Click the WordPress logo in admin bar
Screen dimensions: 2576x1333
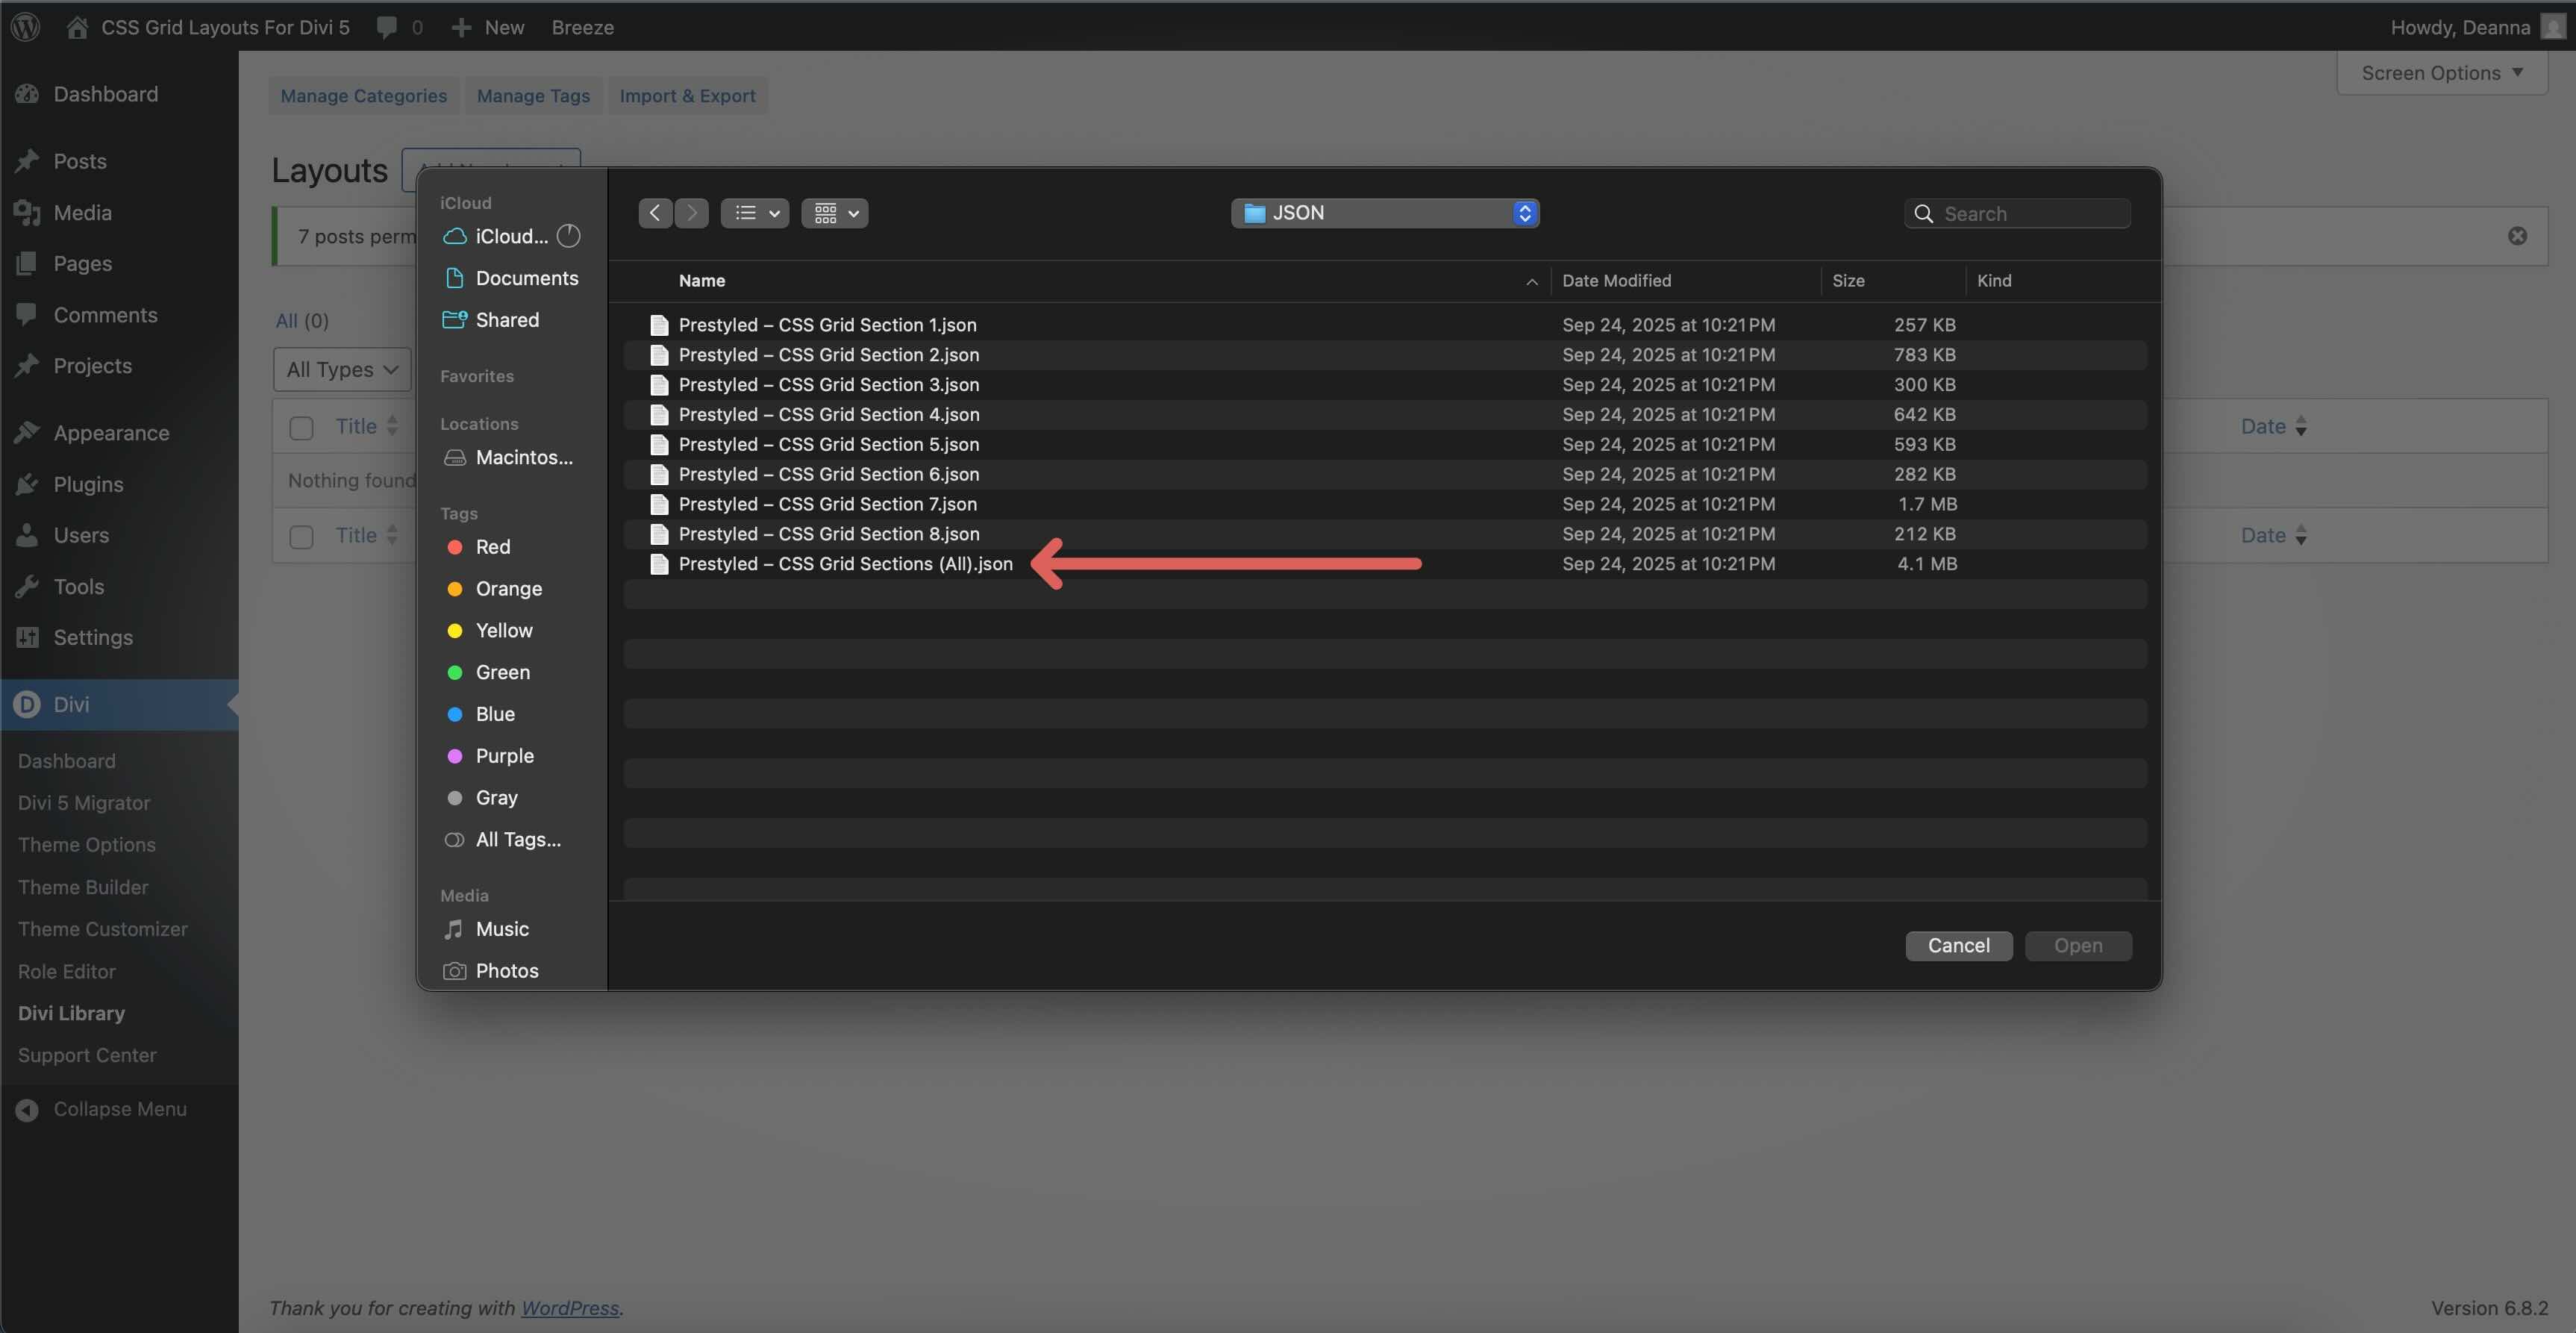click(26, 27)
